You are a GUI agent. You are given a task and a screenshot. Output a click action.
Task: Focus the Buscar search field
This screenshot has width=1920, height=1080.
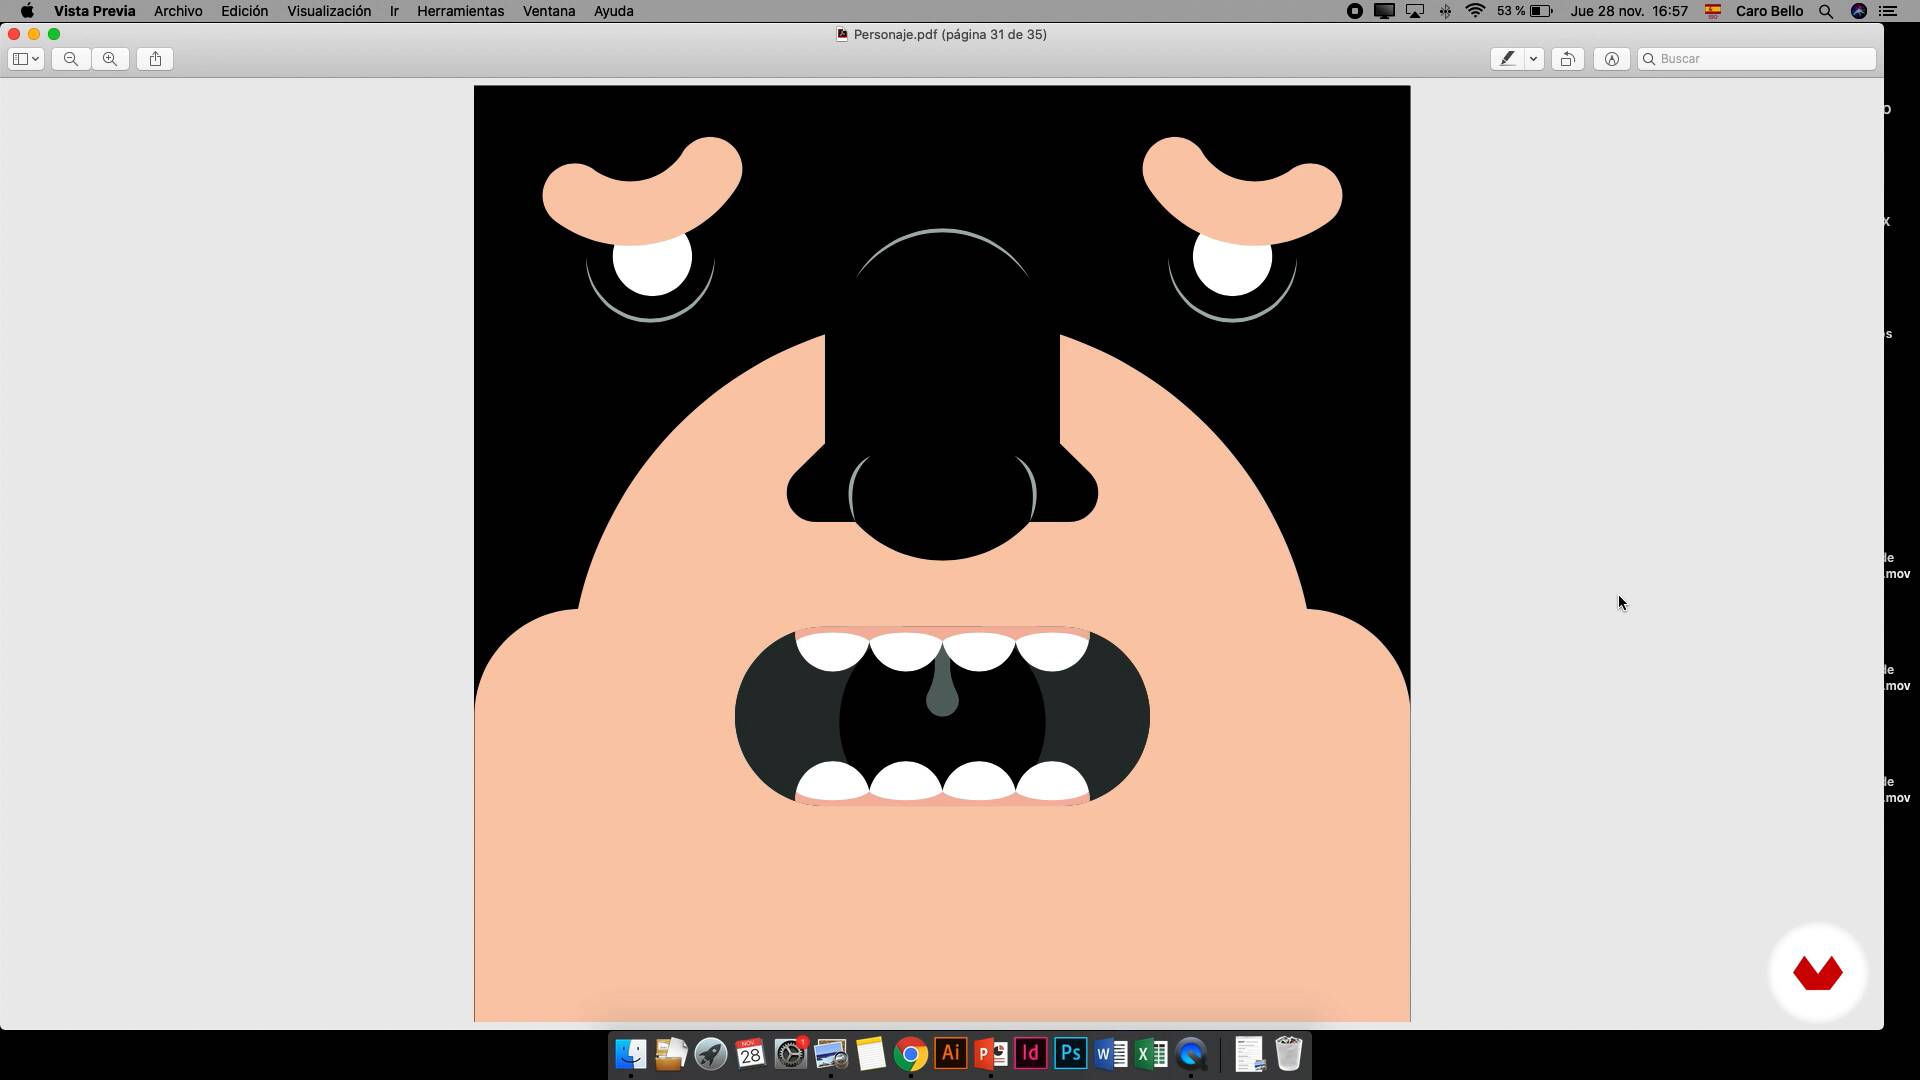[x=1757, y=59]
